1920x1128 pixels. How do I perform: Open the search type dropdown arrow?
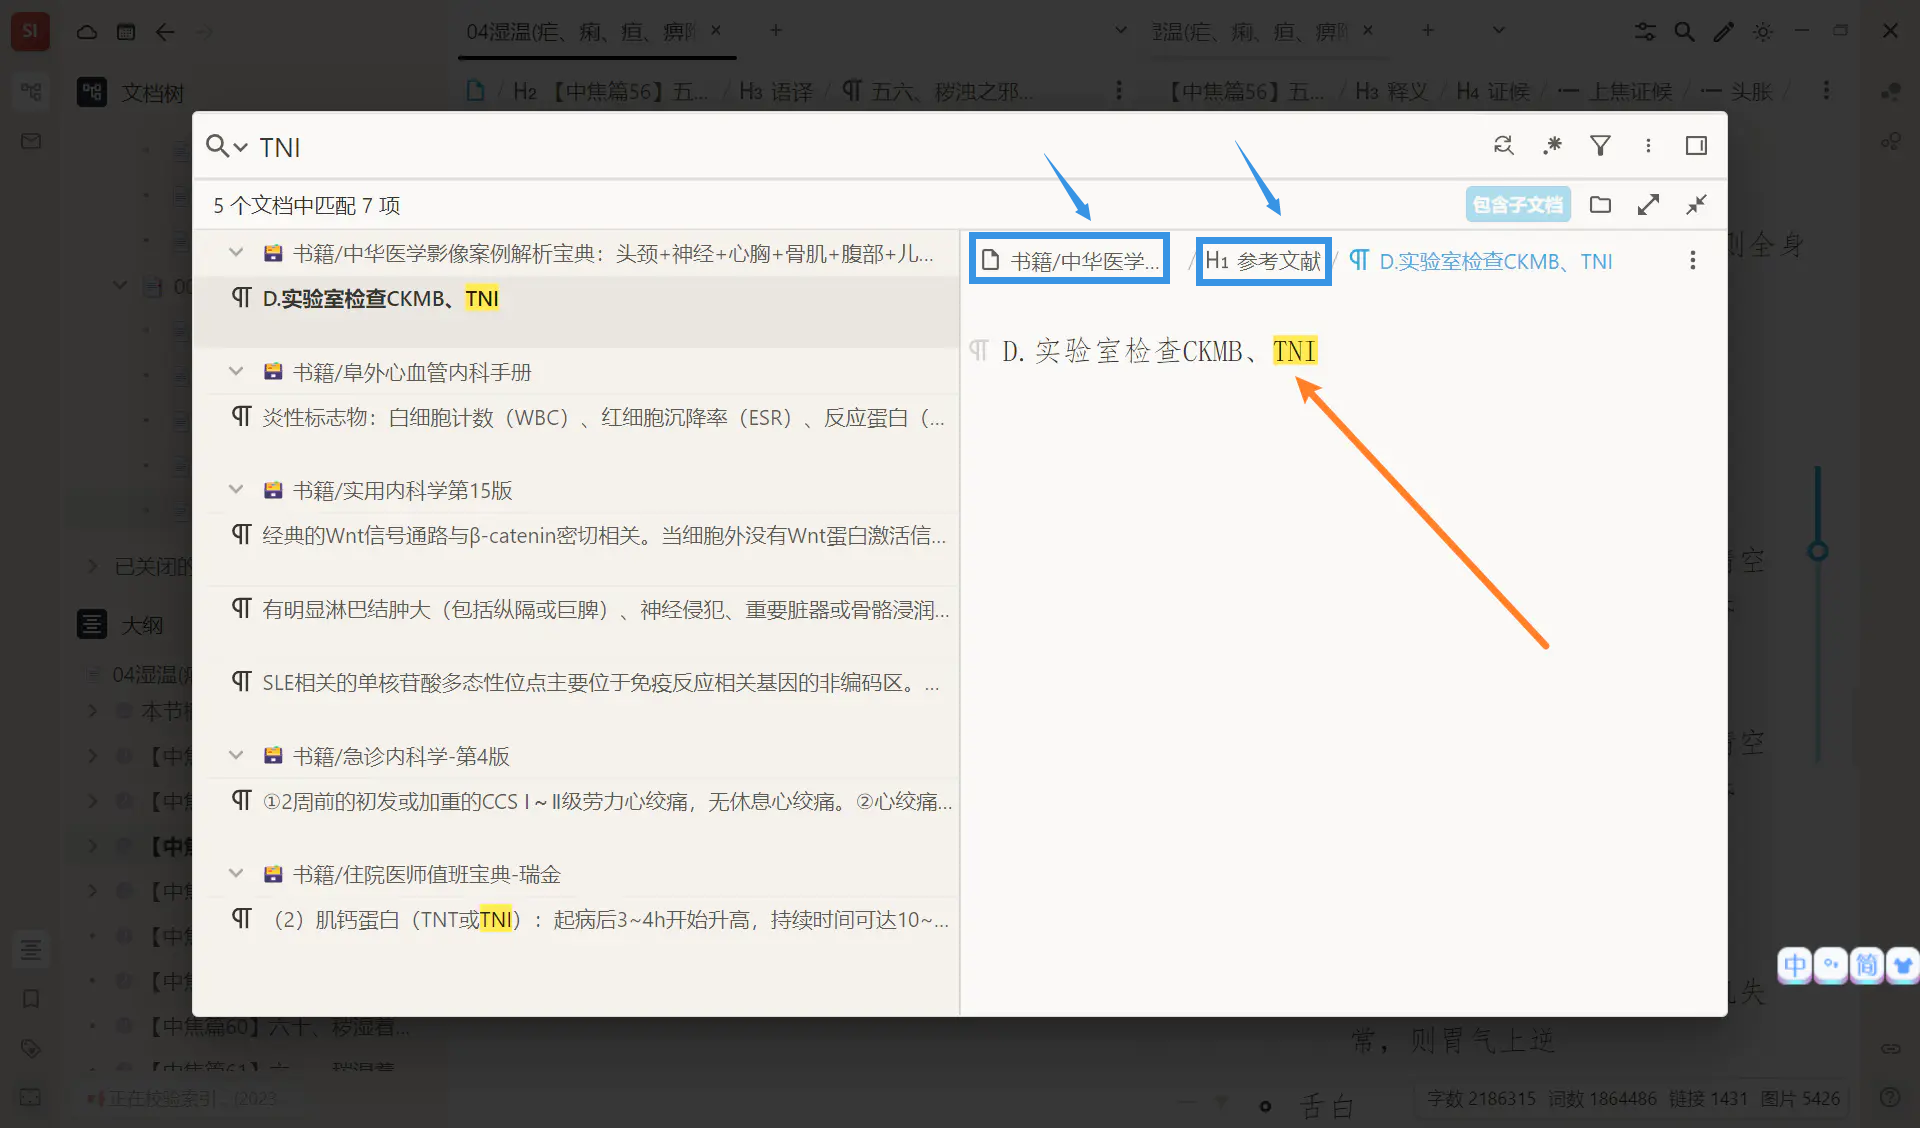[241, 148]
